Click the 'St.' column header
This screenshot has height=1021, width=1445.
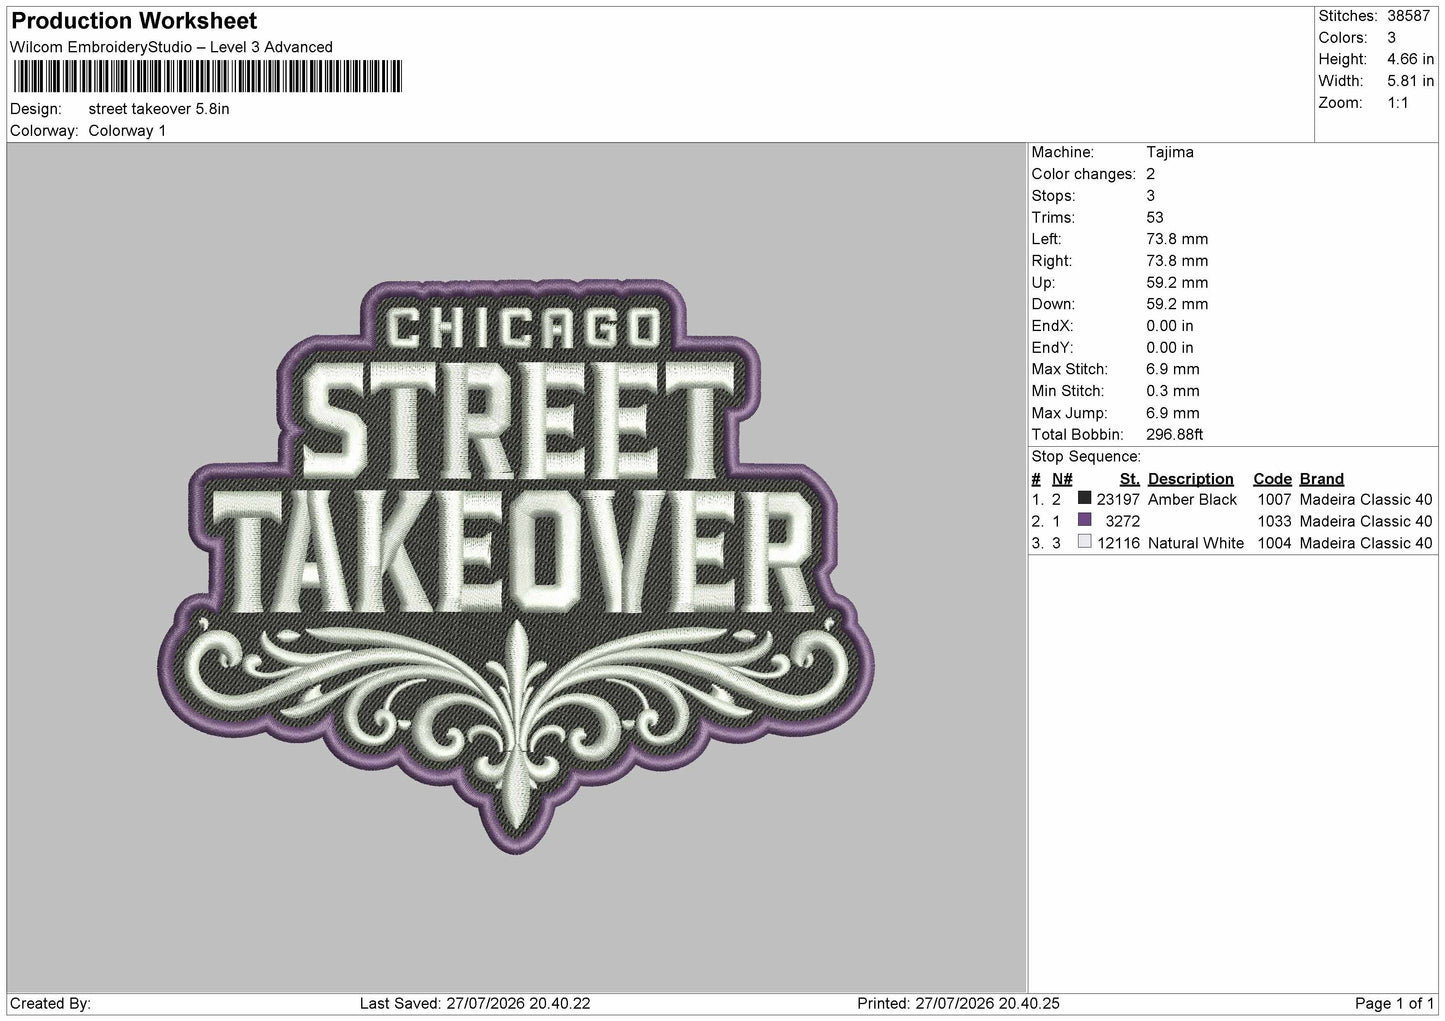[x=1130, y=479]
